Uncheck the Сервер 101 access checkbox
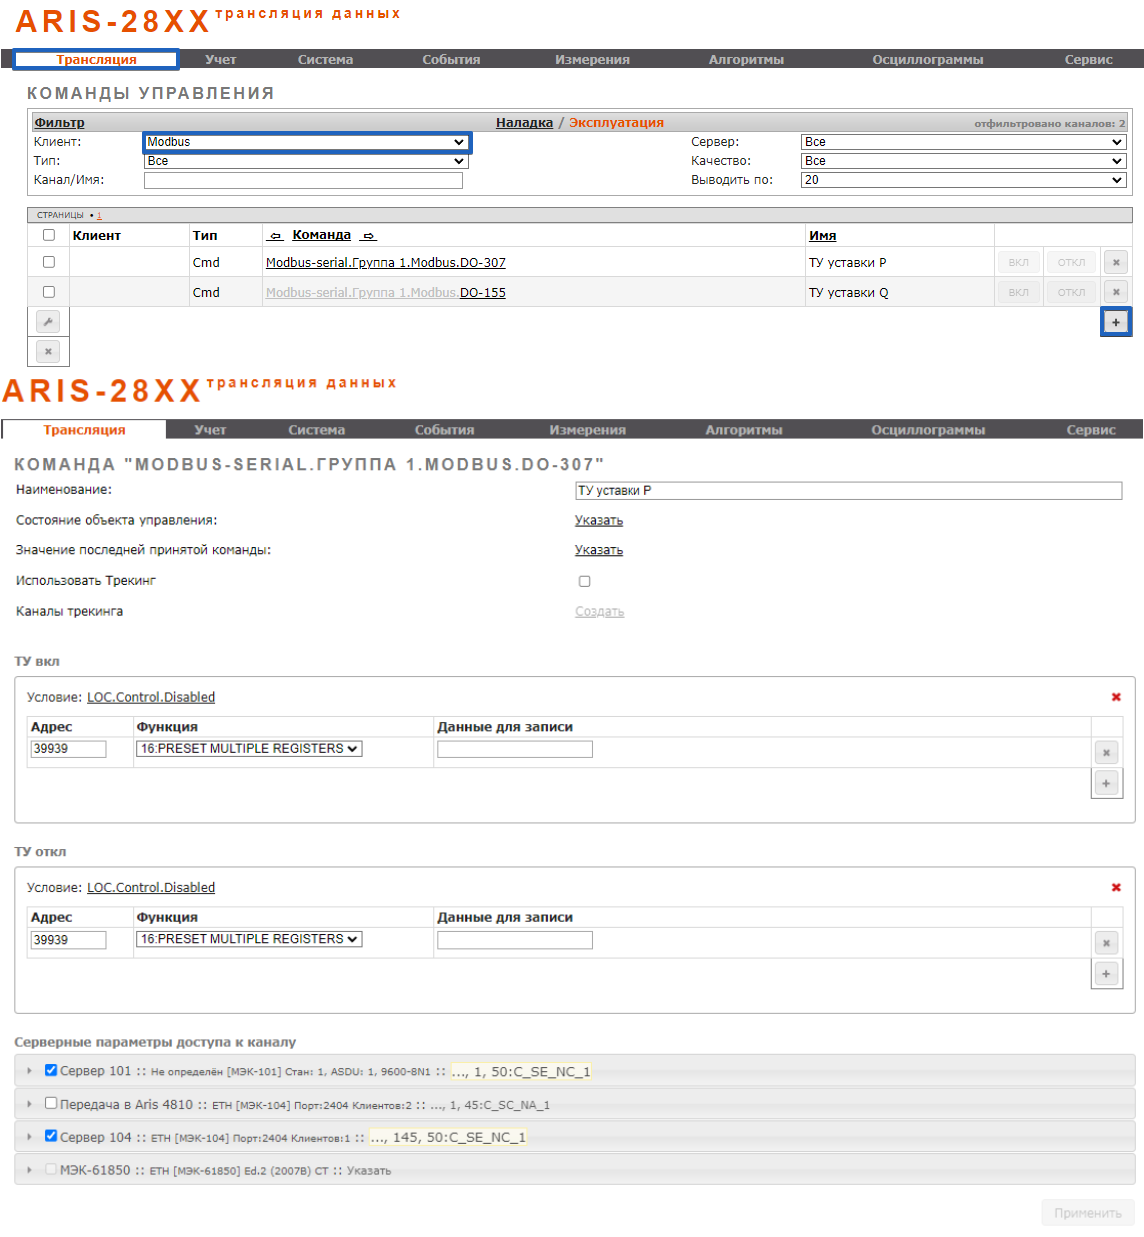This screenshot has width=1144, height=1237. coord(51,1070)
